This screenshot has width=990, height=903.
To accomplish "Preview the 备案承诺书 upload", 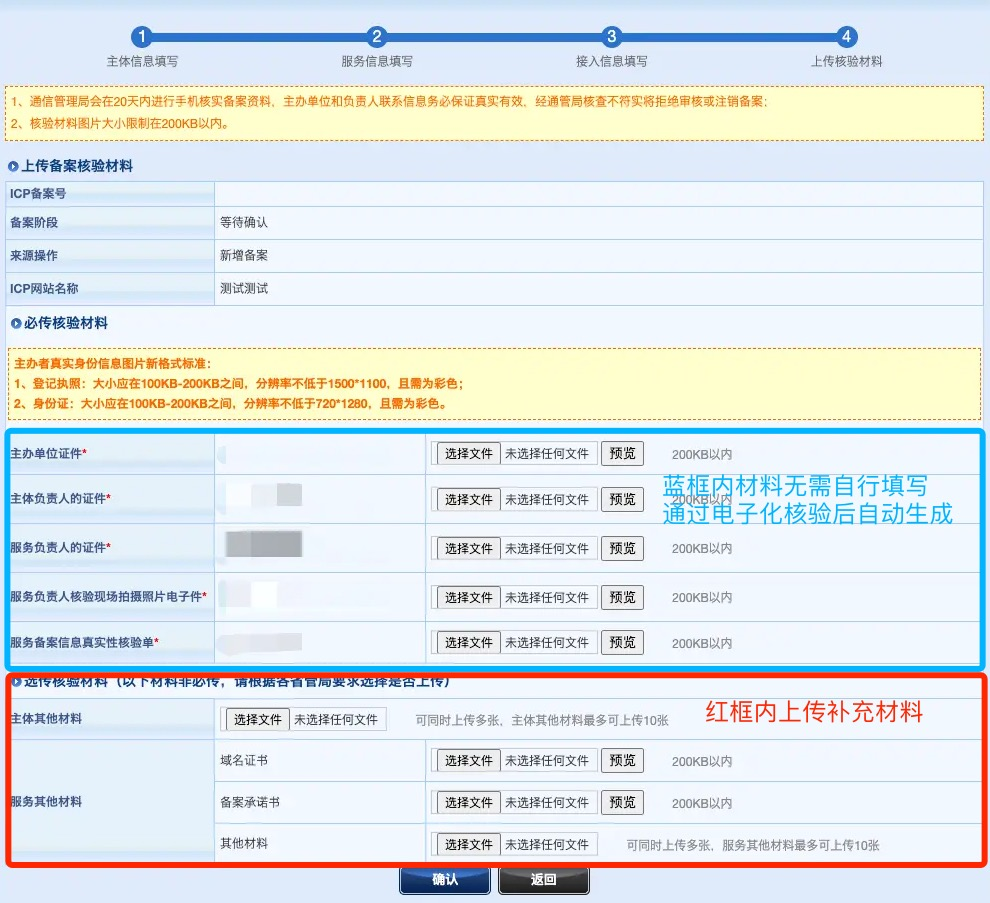I will click(622, 803).
